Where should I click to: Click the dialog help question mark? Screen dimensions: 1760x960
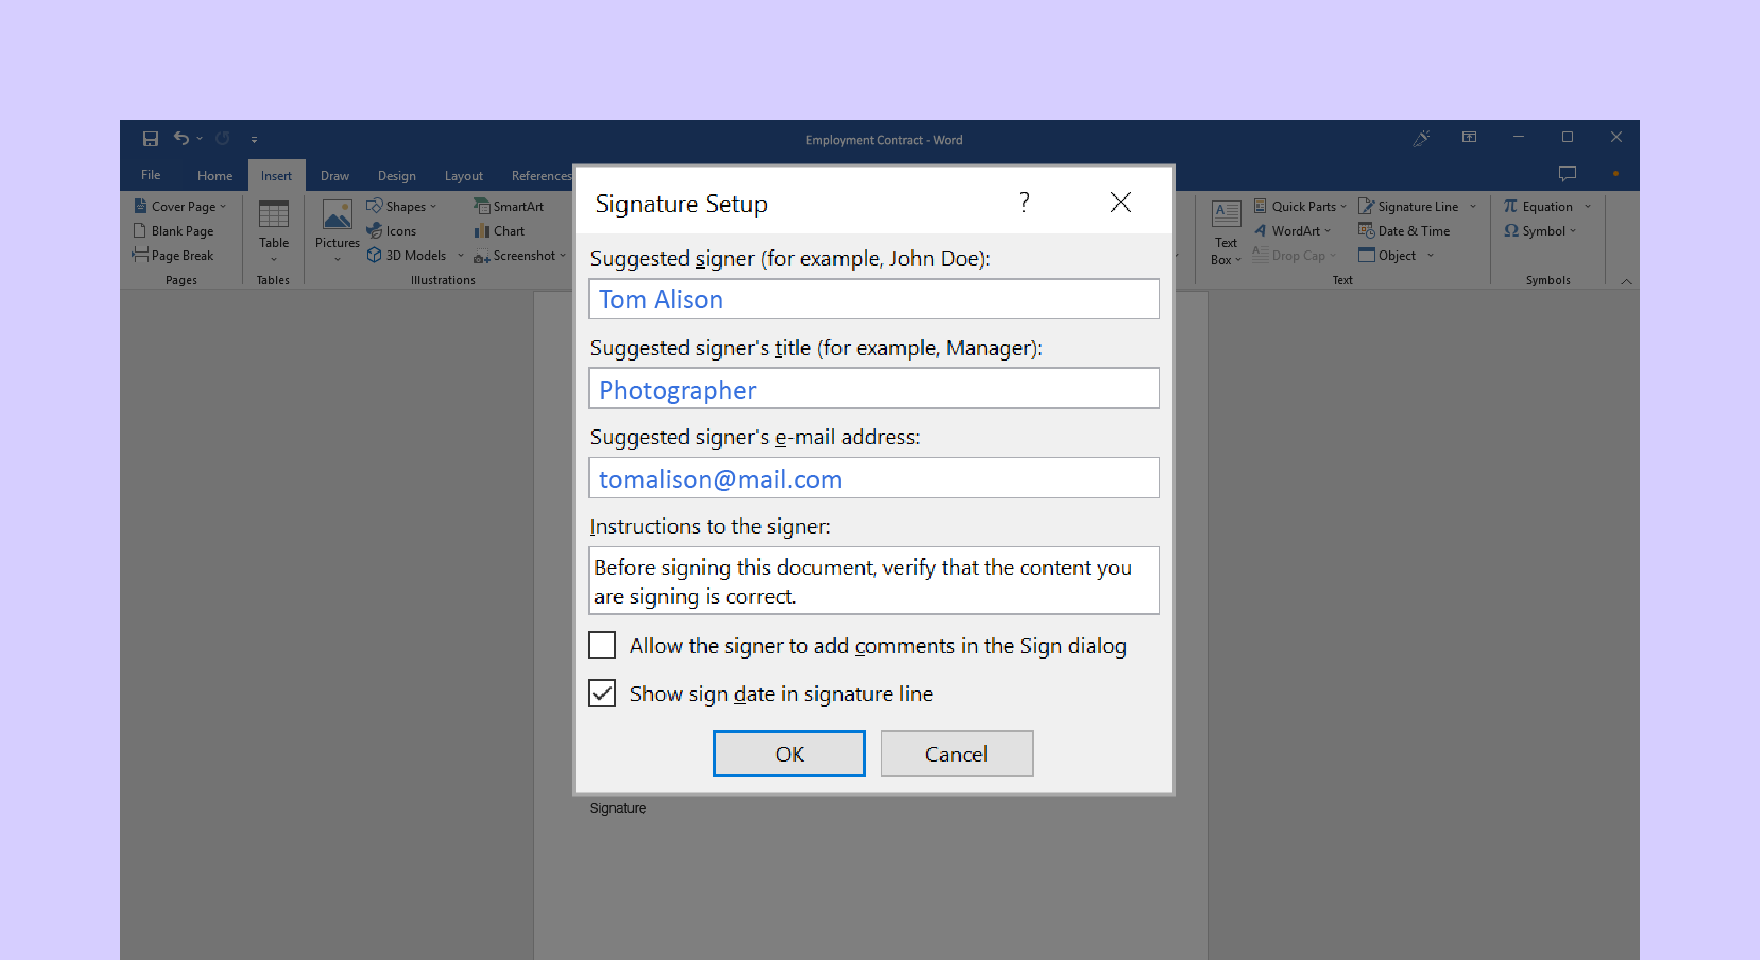[1023, 202]
